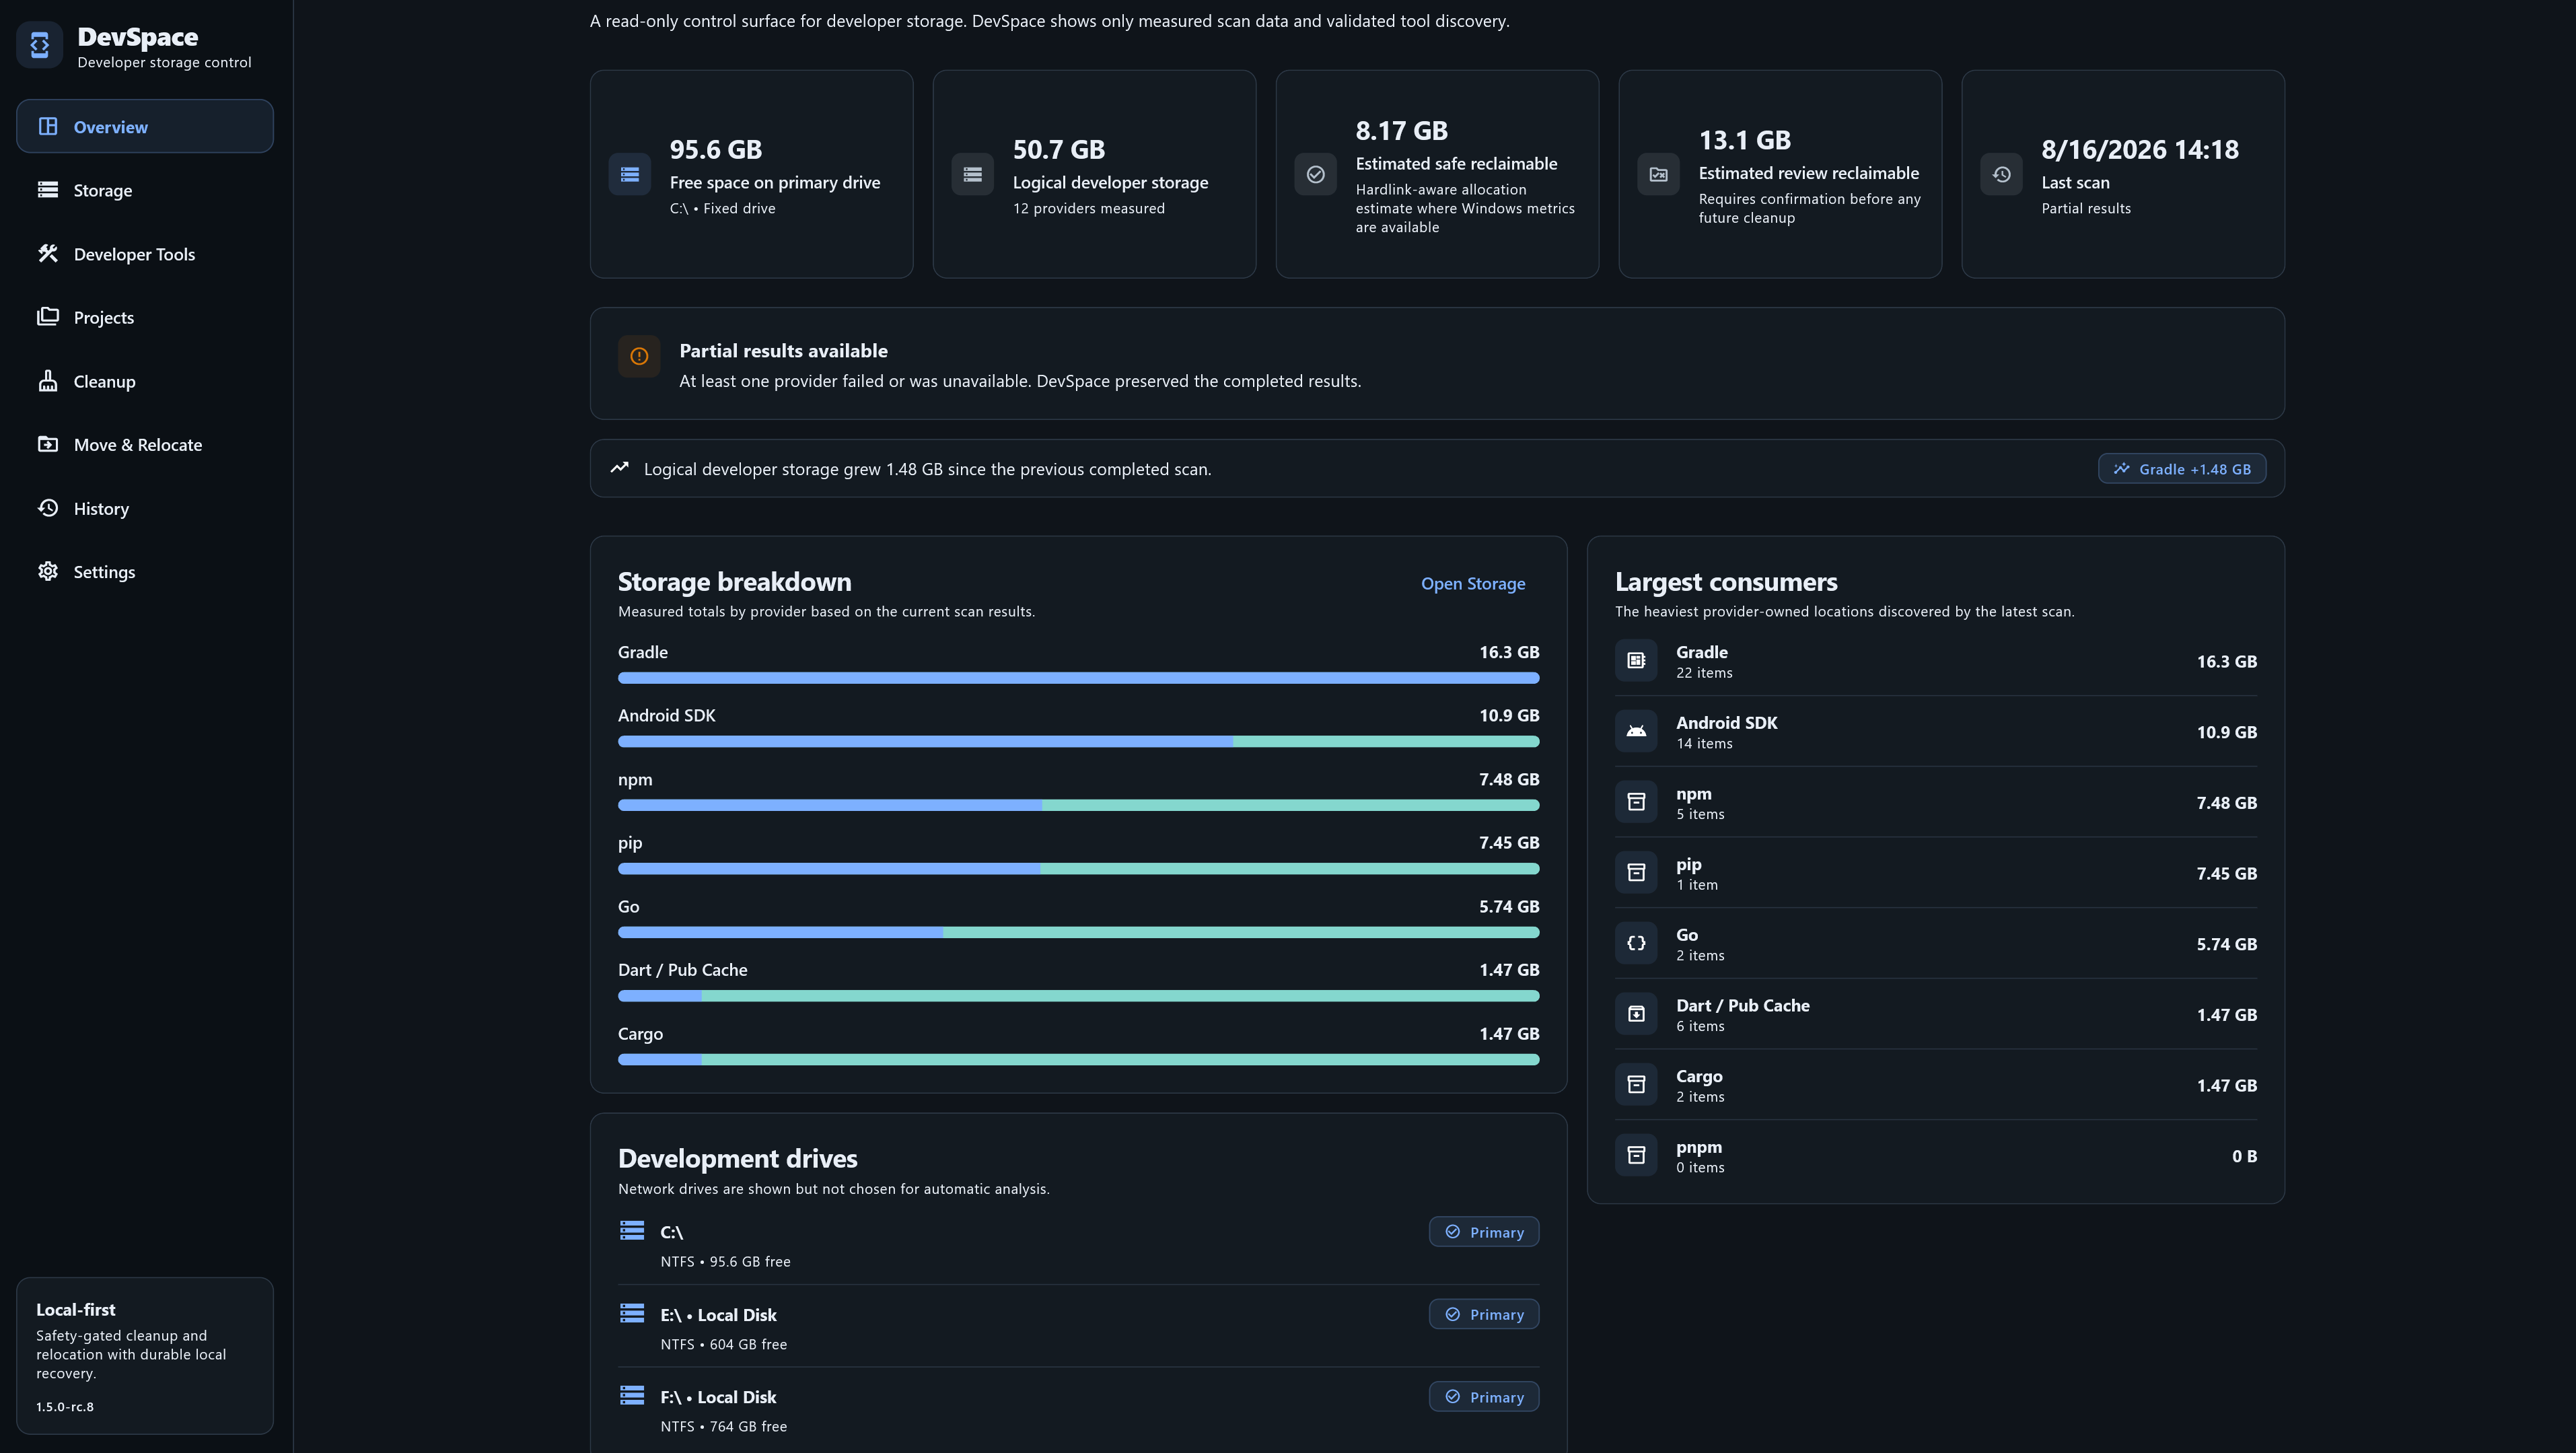The width and height of the screenshot is (2576, 1453).
Task: Click the pnpm archive icon
Action: (x=1636, y=1155)
